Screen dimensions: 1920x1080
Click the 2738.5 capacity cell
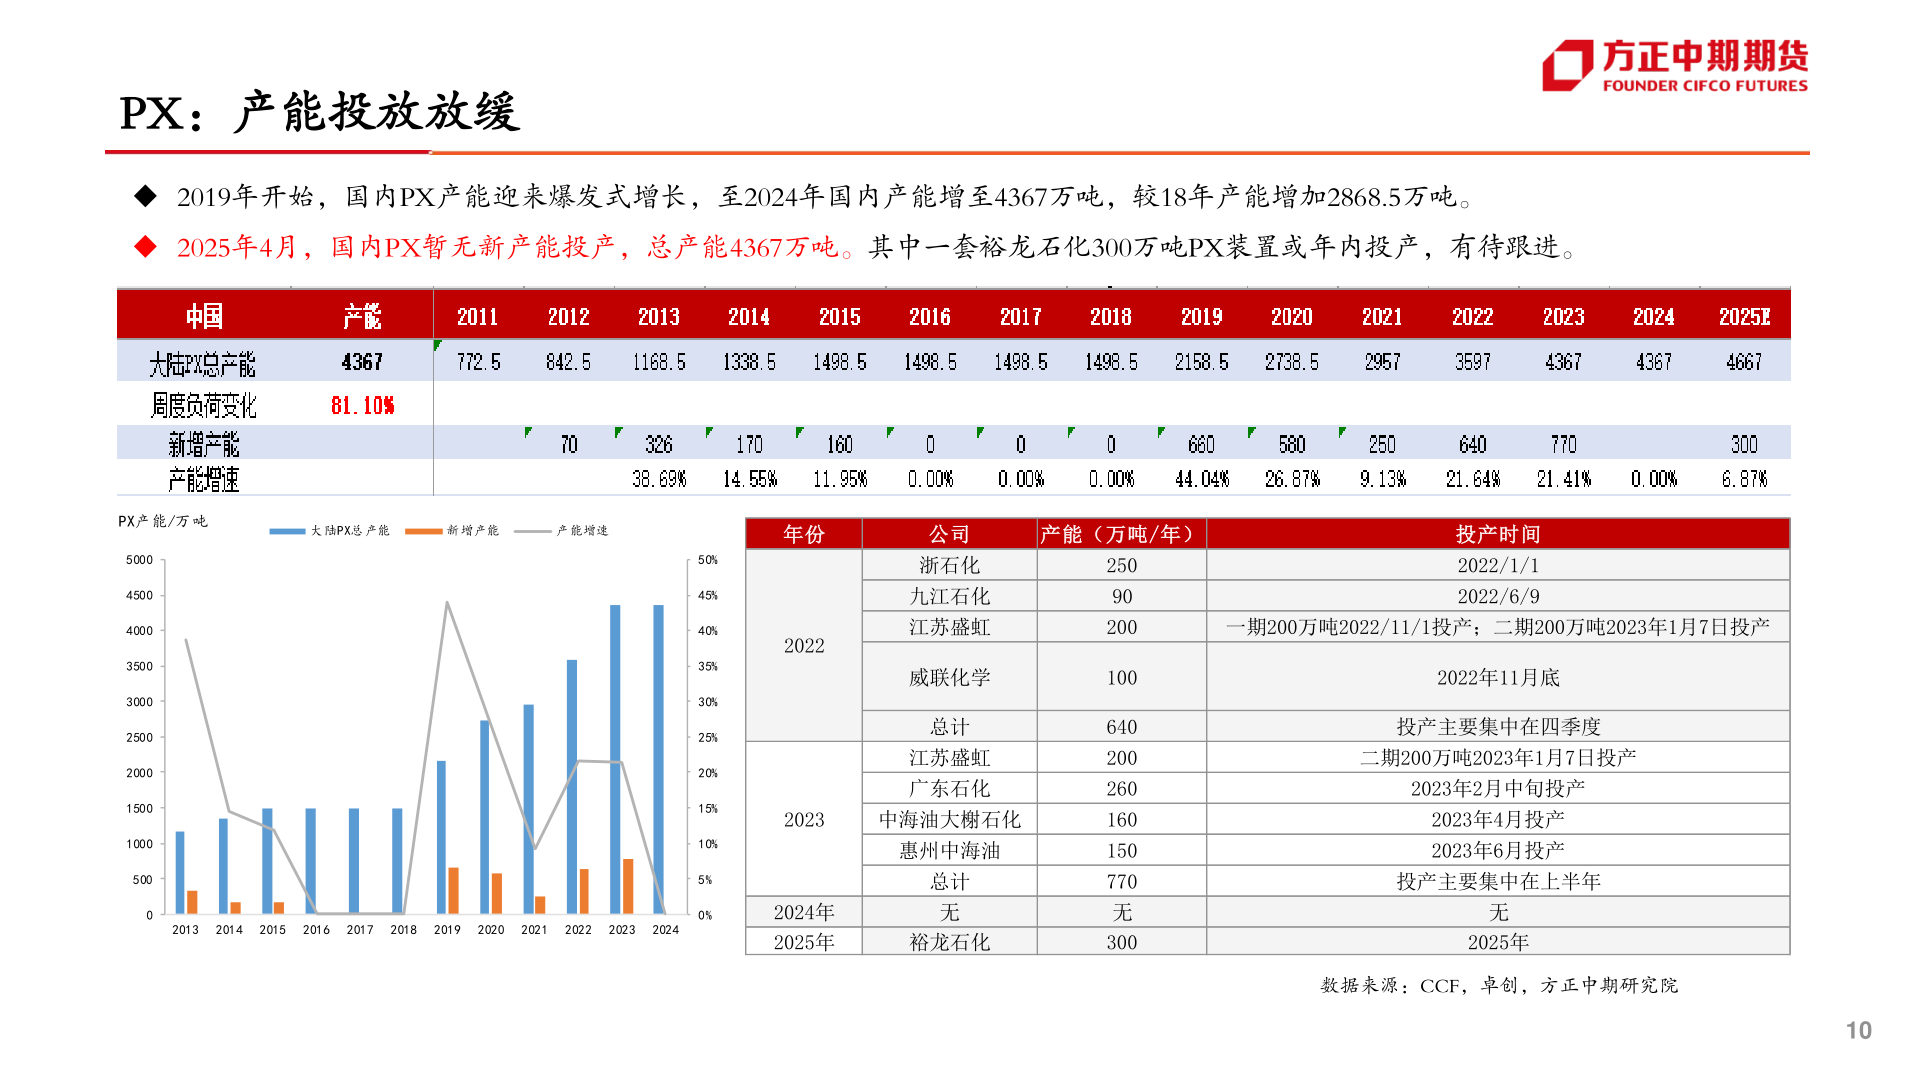pos(1291,362)
